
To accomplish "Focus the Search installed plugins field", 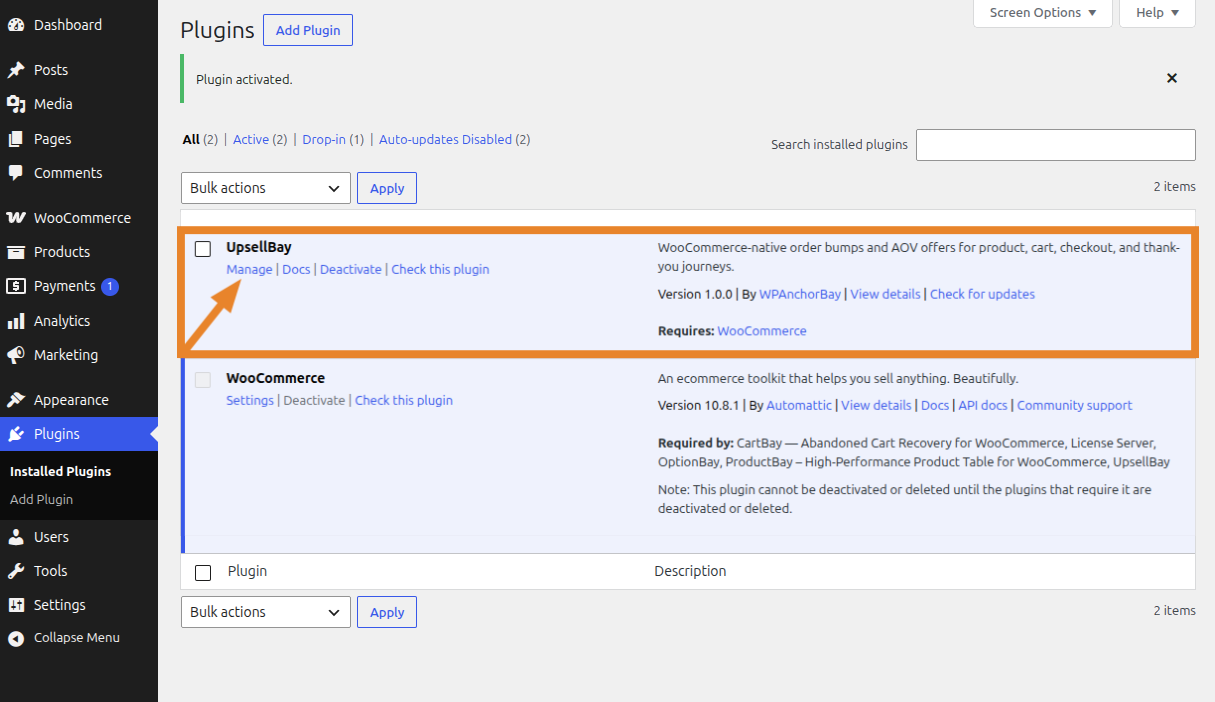I will coord(1056,145).
